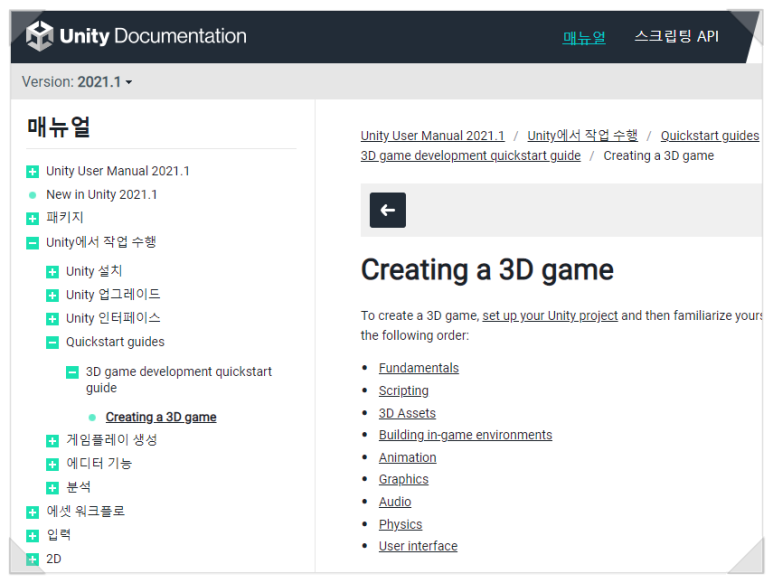The height and width of the screenshot is (583, 773).
Task: Open the 3D Assets link
Action: coord(407,413)
